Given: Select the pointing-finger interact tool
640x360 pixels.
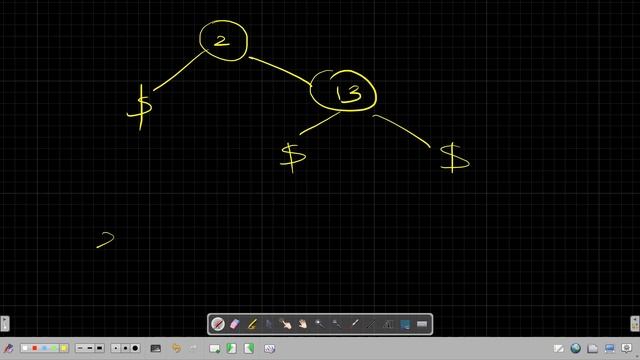Looking at the screenshot, I should (x=286, y=324).
